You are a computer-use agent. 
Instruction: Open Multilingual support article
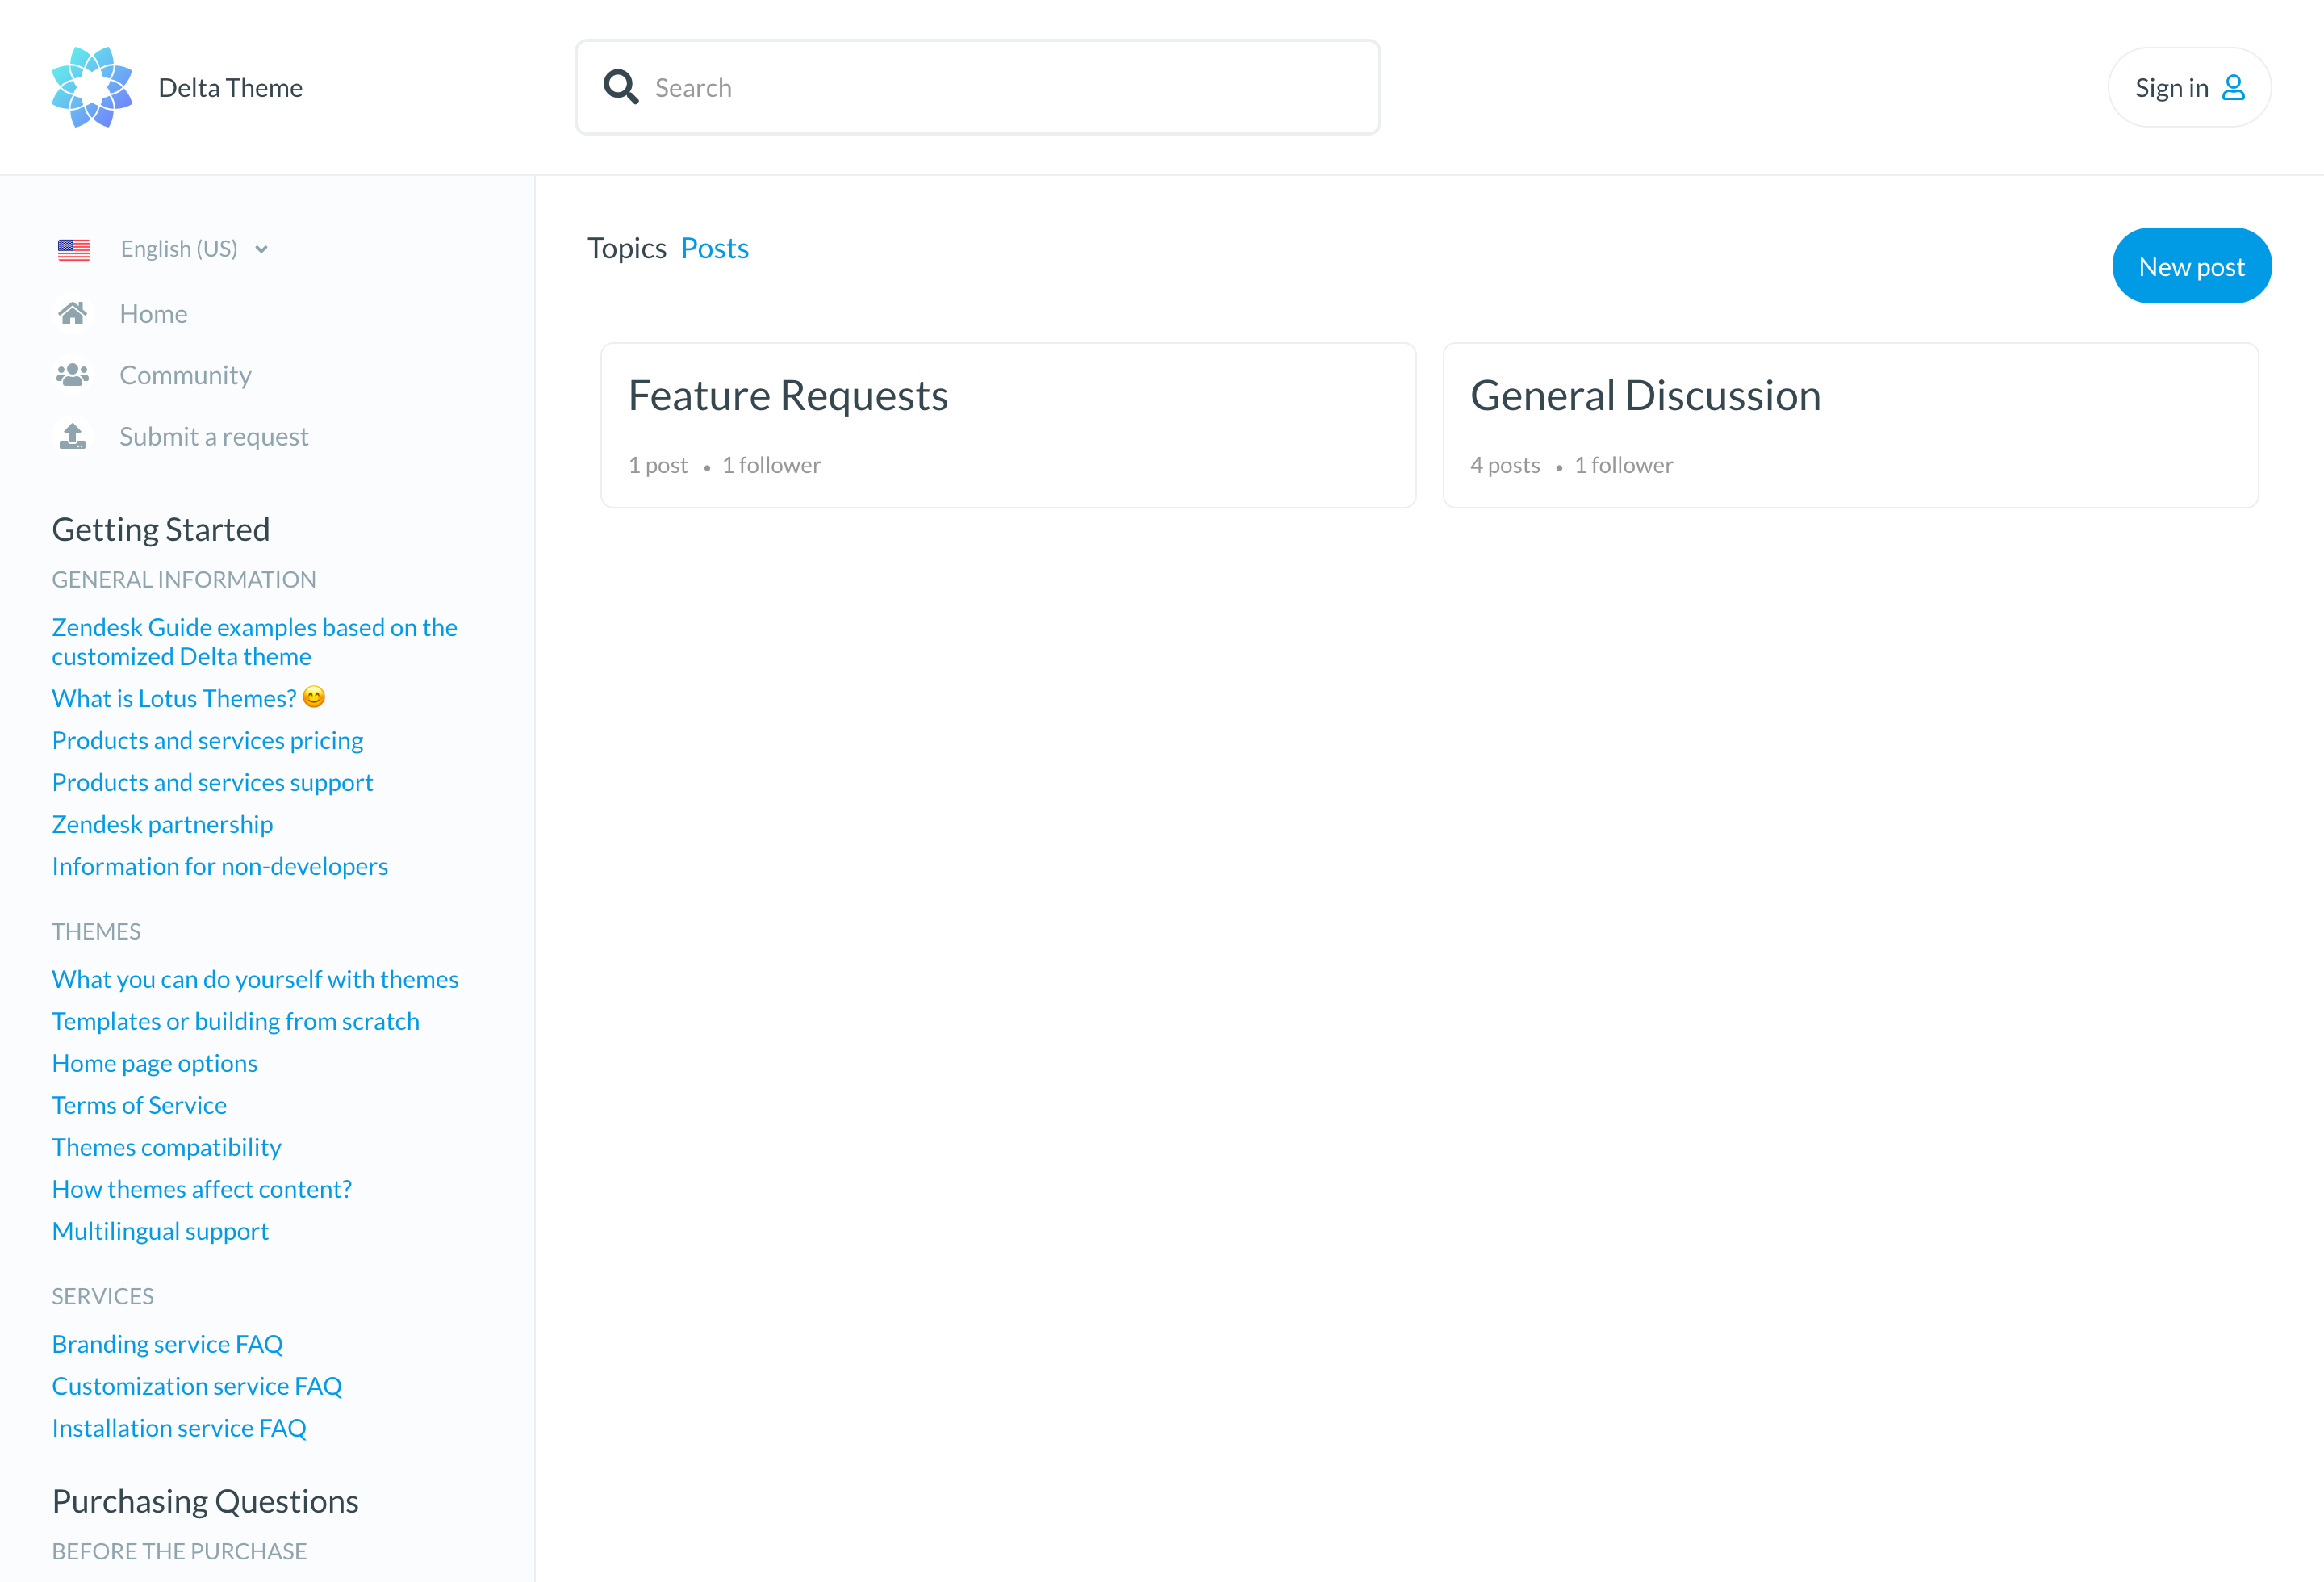pyautogui.click(x=160, y=1231)
